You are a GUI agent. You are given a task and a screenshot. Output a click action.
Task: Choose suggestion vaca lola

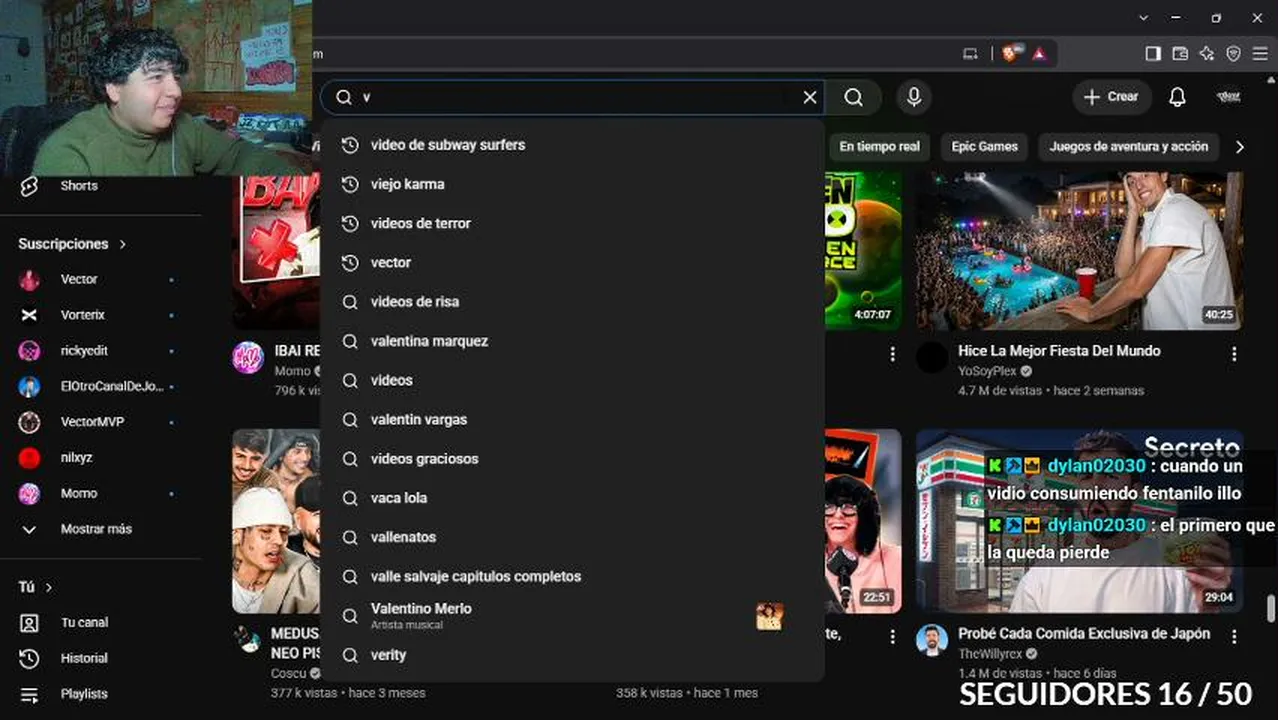point(572,497)
